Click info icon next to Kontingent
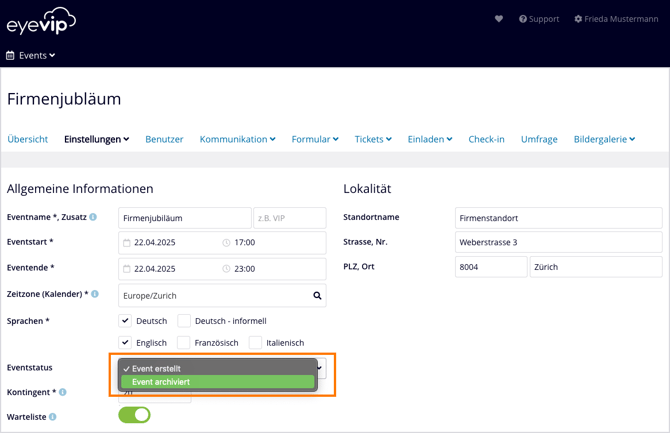This screenshot has width=670, height=433. pyautogui.click(x=63, y=392)
